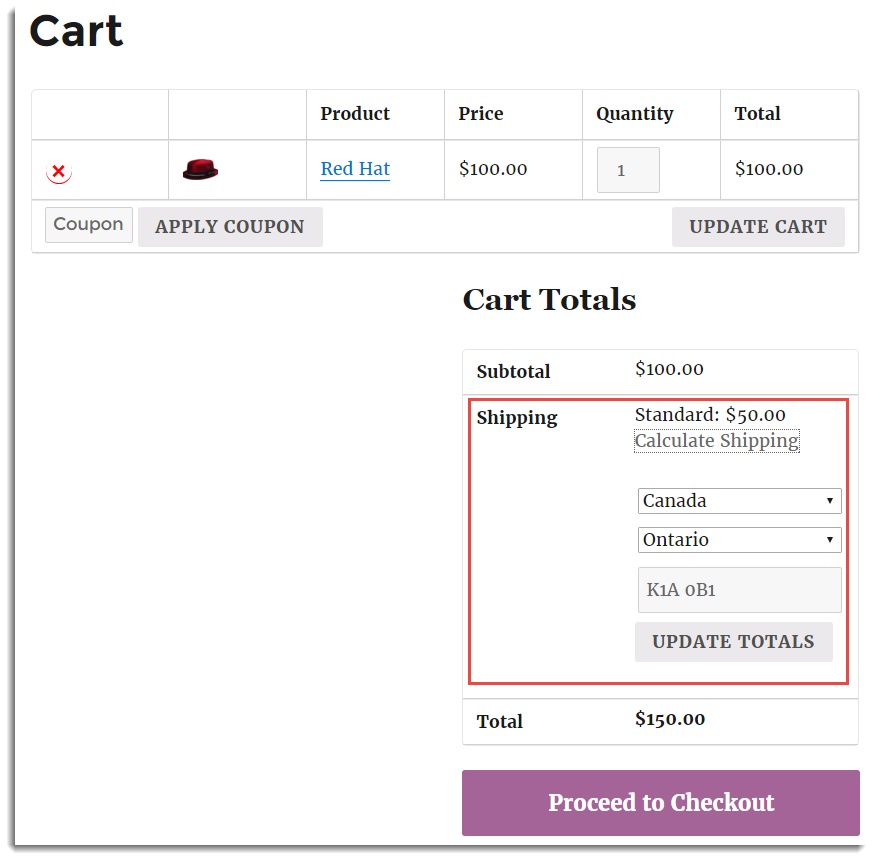Screen dimensions: 872x860
Task: Proceed to Checkout
Action: click(x=660, y=802)
